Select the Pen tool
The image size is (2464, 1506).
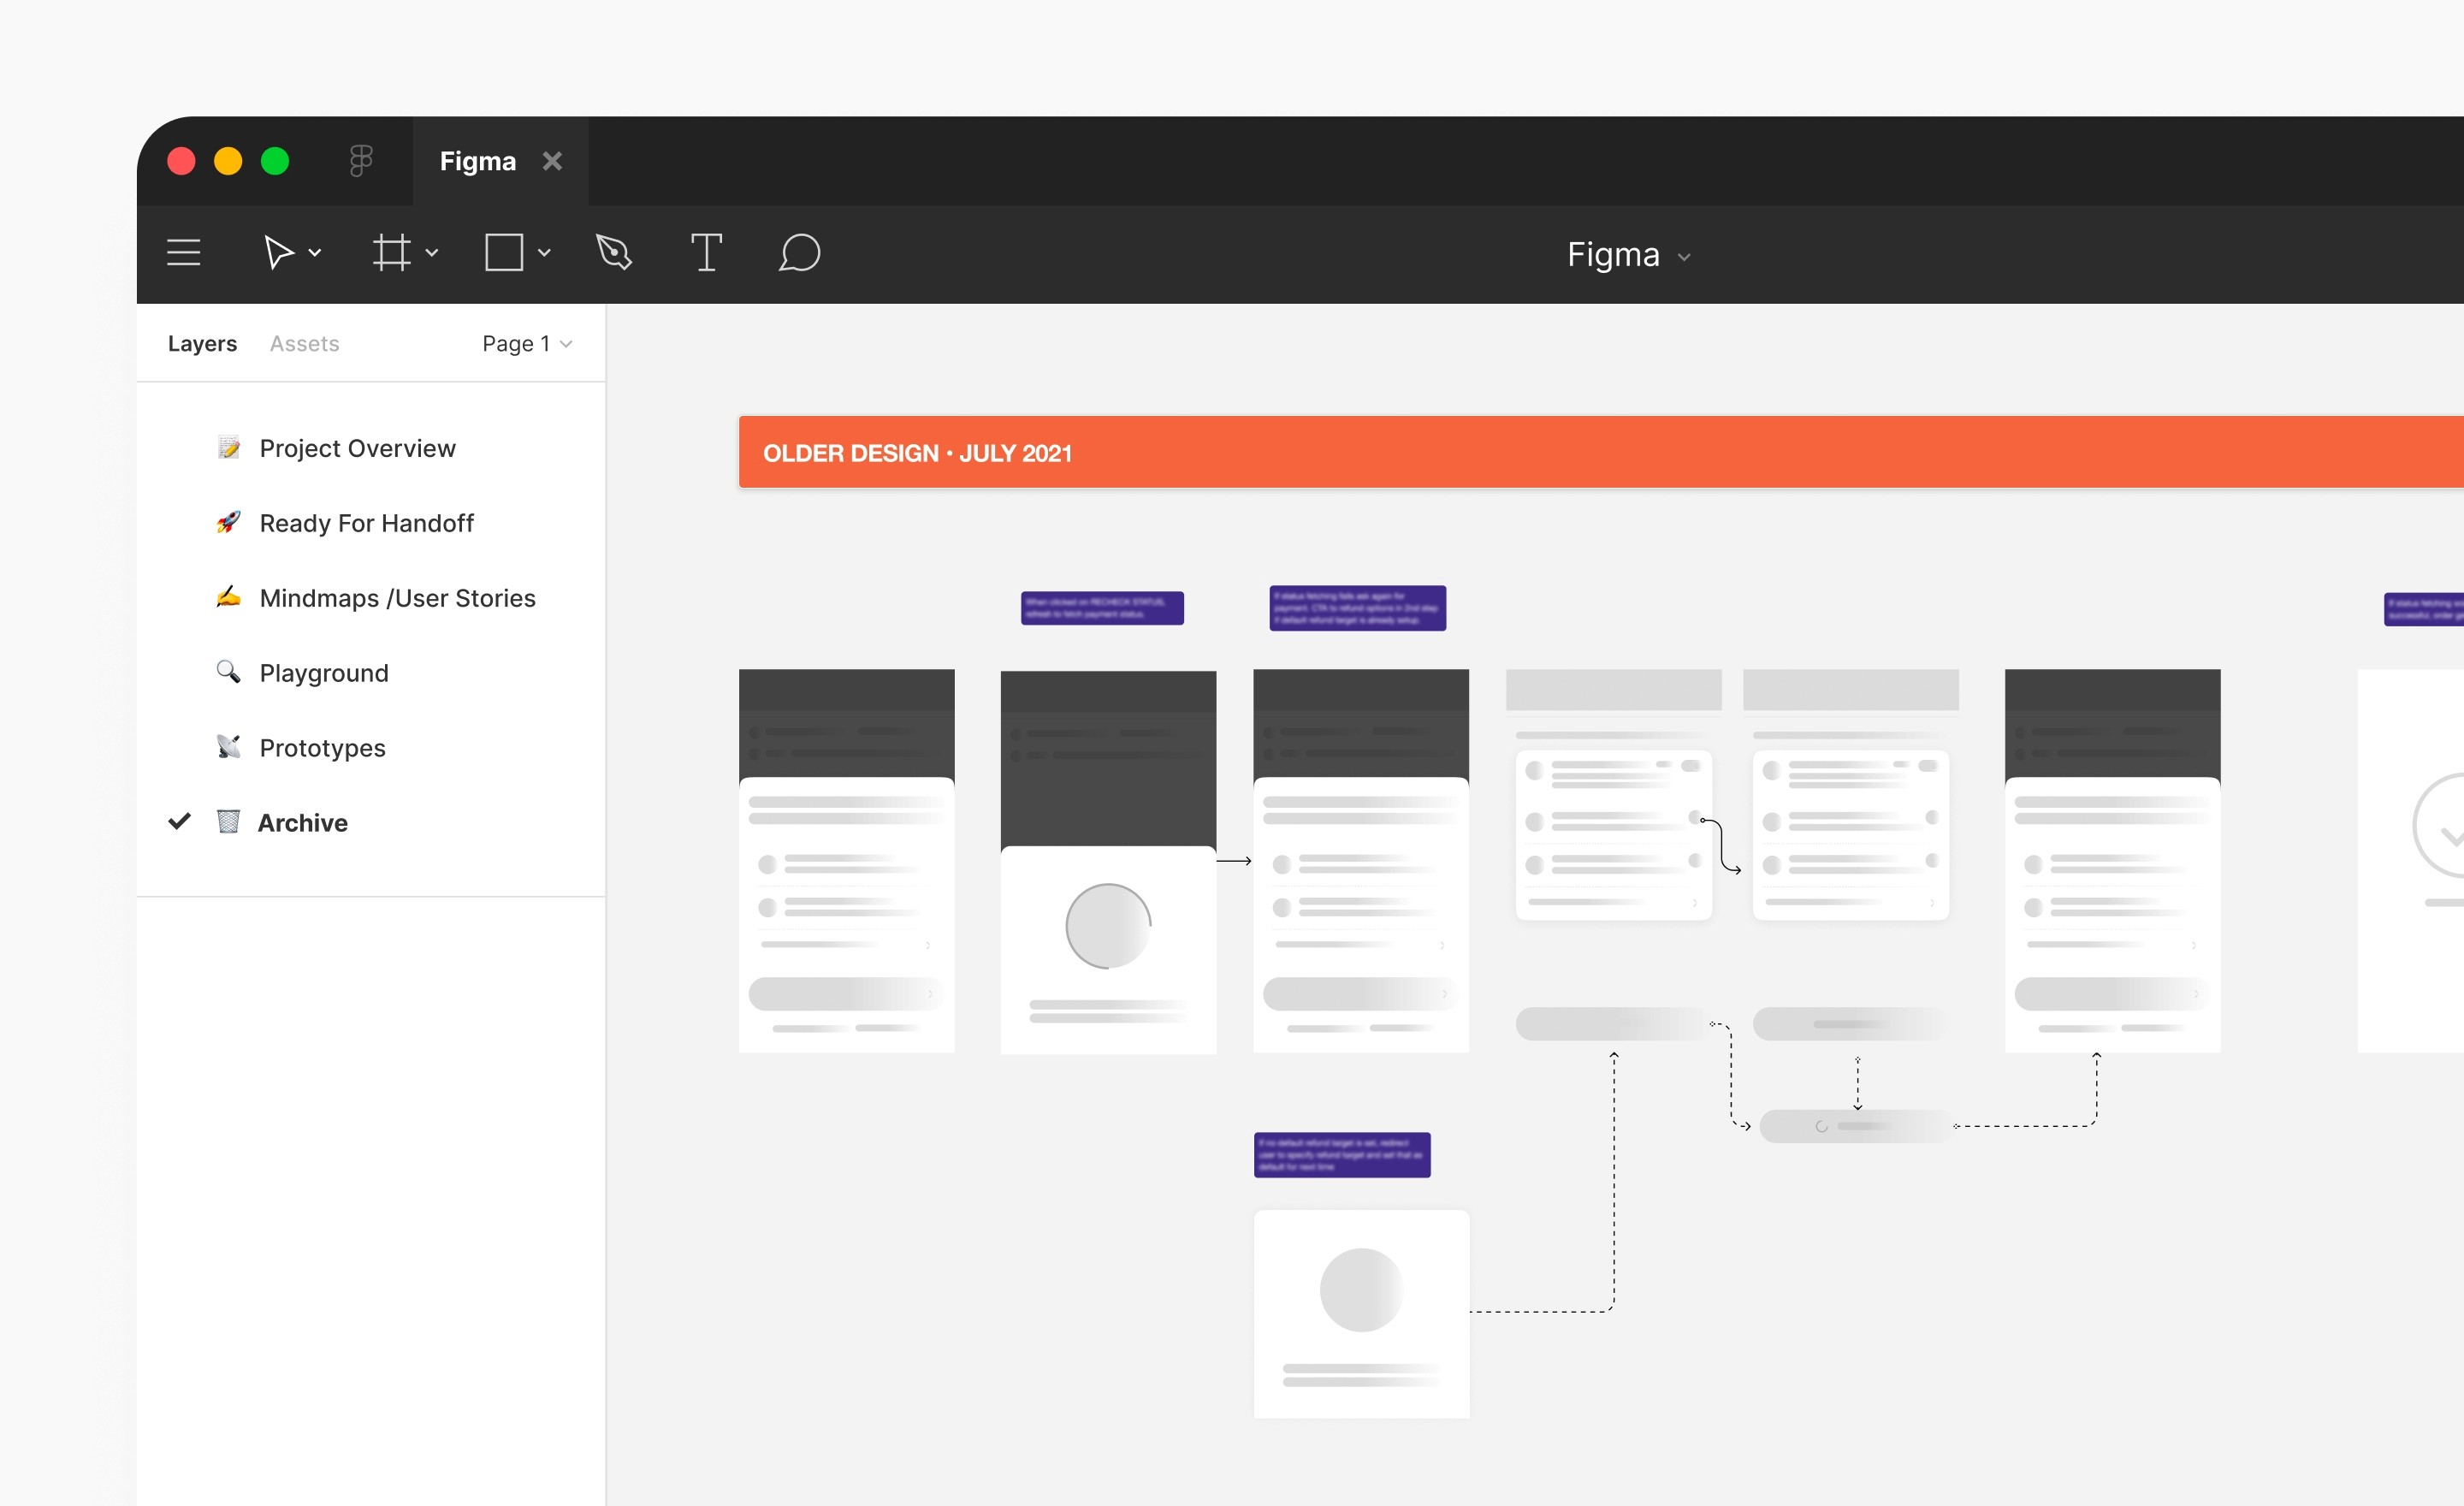pos(614,253)
